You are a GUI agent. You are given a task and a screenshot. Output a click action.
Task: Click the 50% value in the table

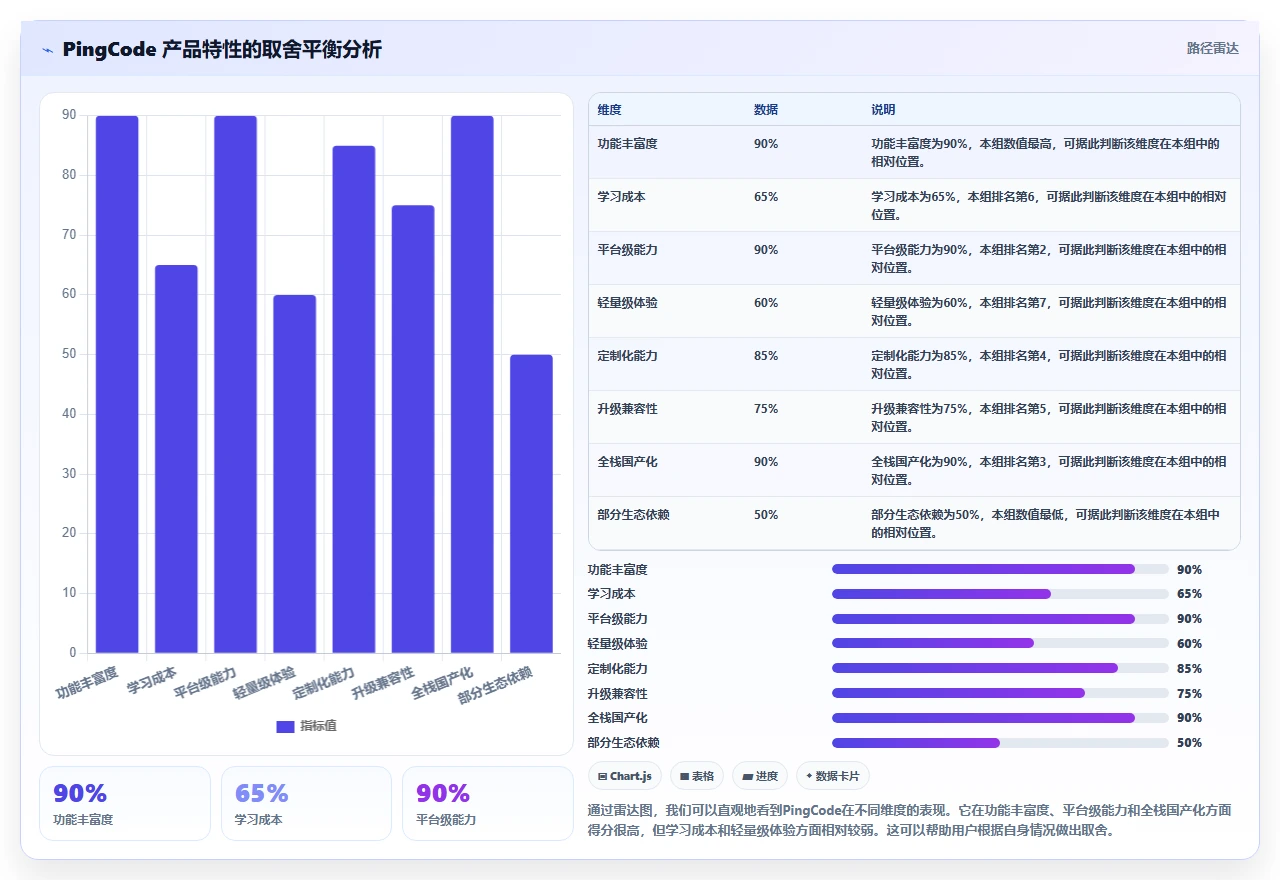766,515
